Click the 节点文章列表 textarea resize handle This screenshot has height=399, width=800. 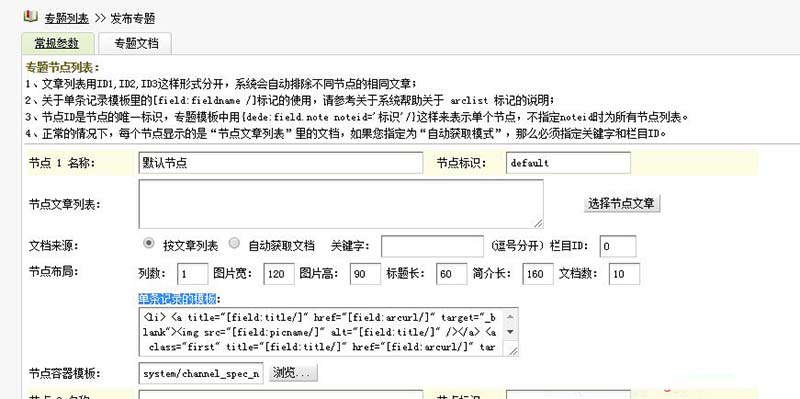coord(538,223)
